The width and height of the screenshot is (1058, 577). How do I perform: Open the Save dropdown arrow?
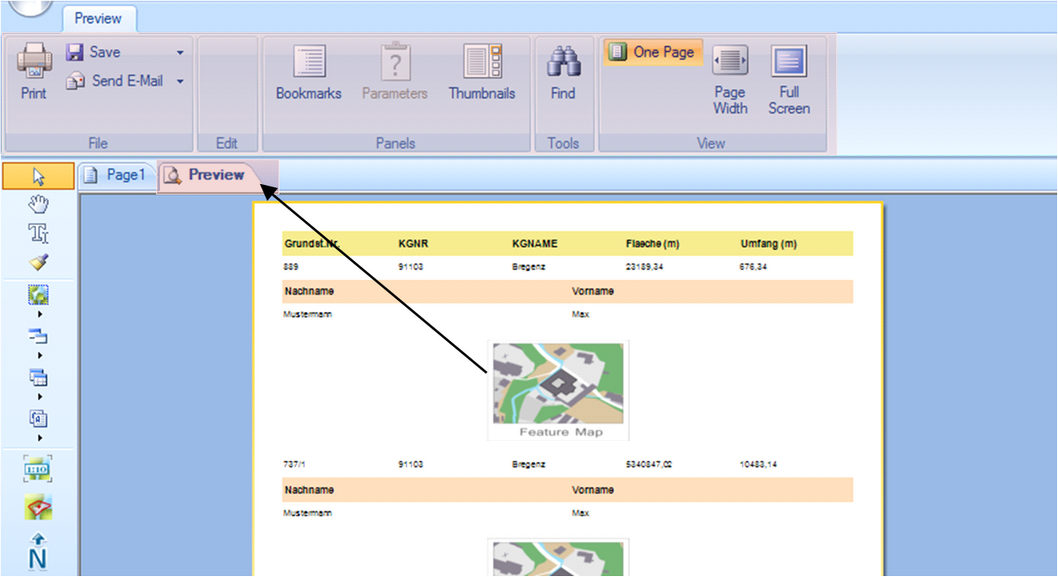(180, 53)
